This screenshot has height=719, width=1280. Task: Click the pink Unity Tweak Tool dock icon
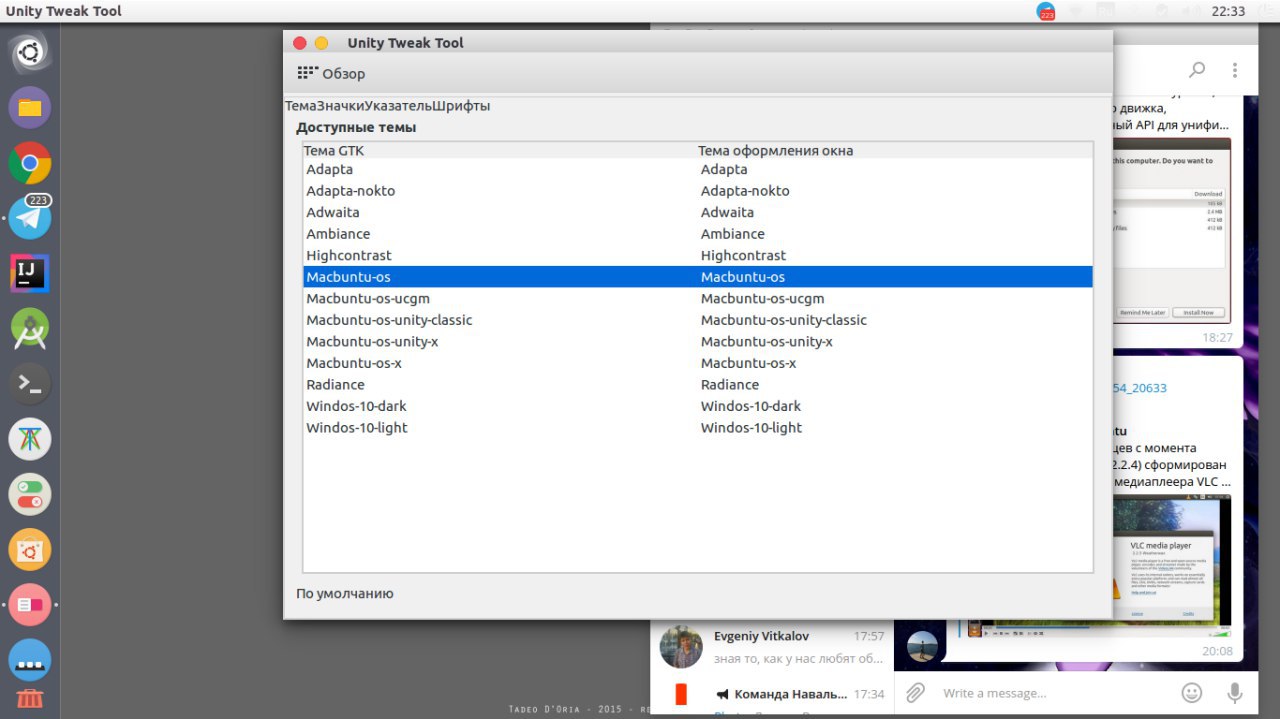30,604
